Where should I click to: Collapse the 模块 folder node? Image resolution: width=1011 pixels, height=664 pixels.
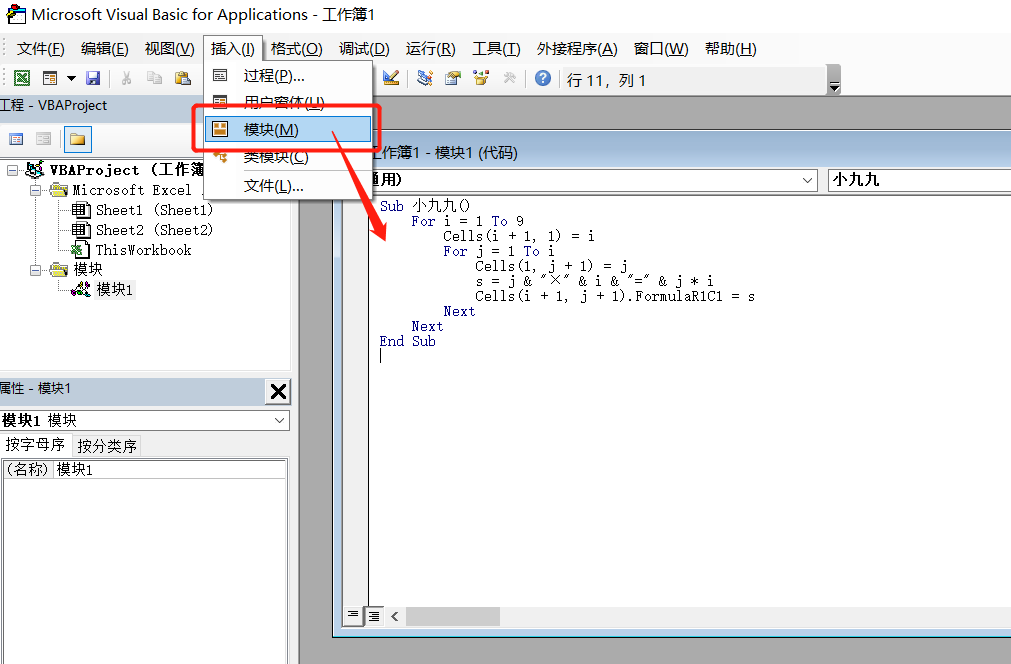[35, 269]
